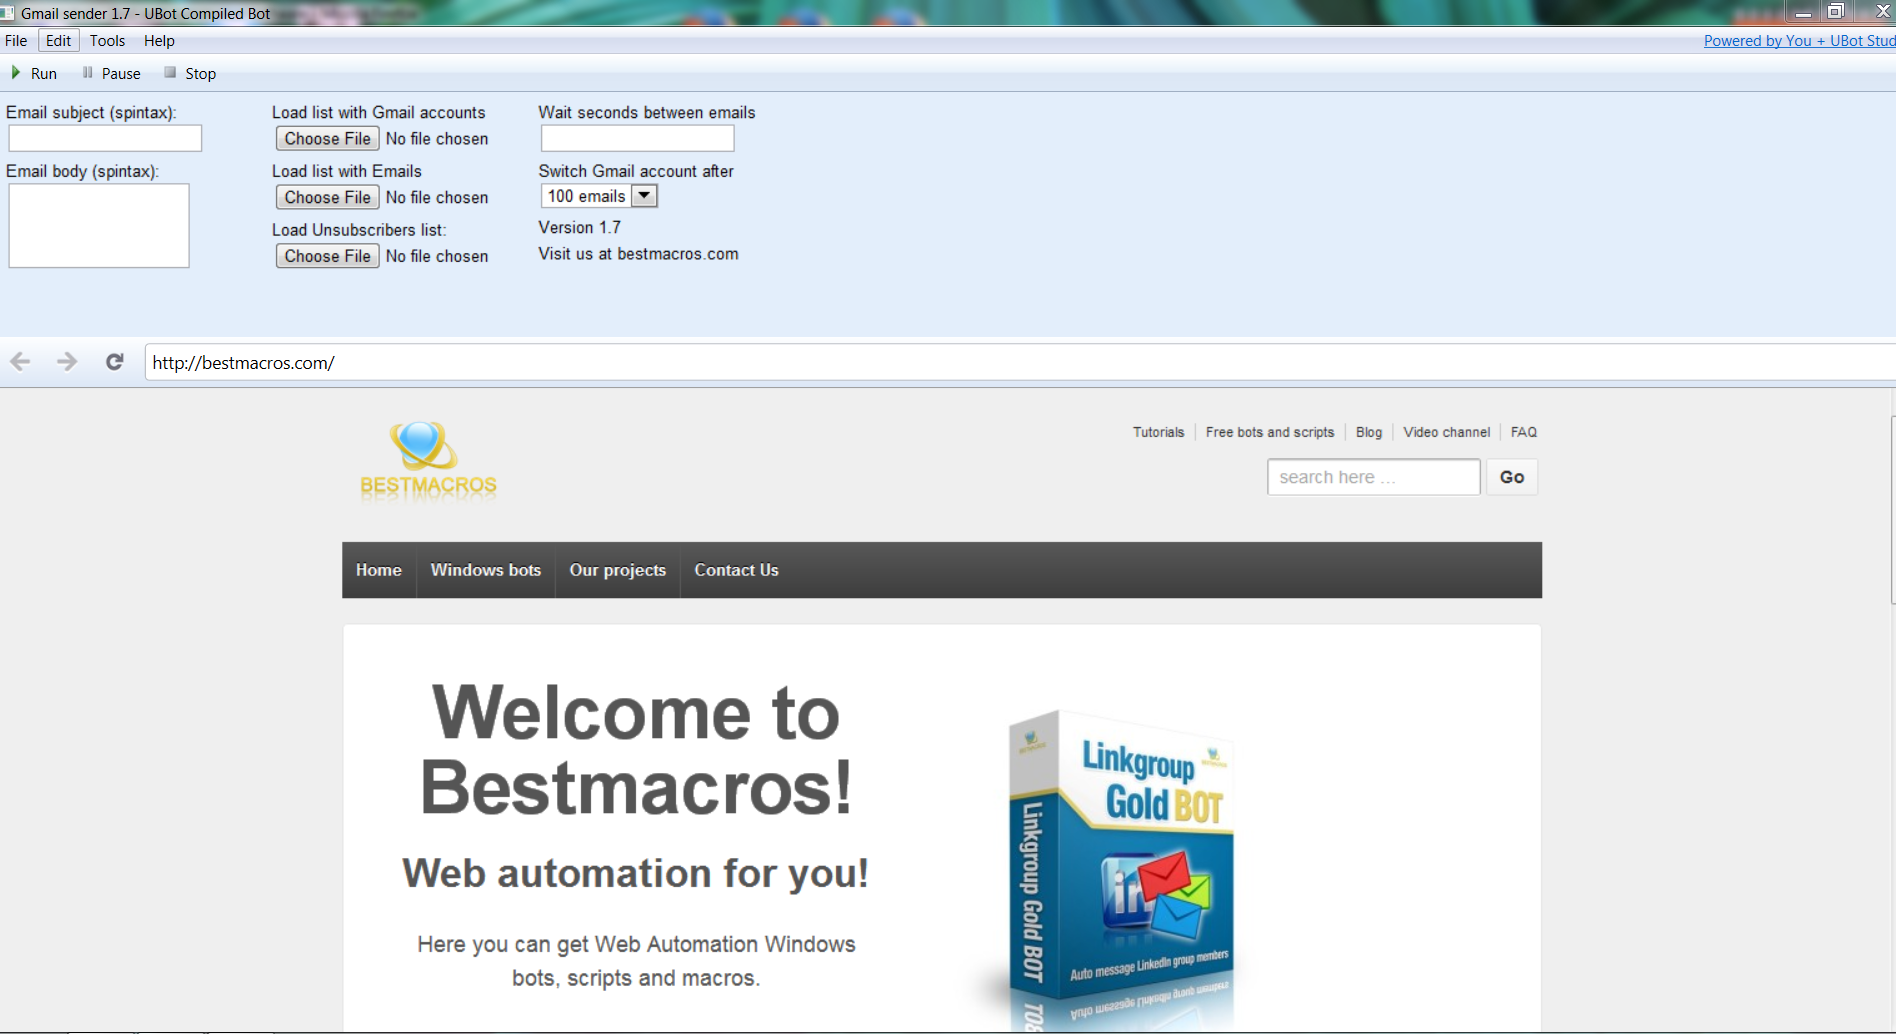Focus the Wait seconds between emails field
The width and height of the screenshot is (1896, 1034).
[638, 138]
